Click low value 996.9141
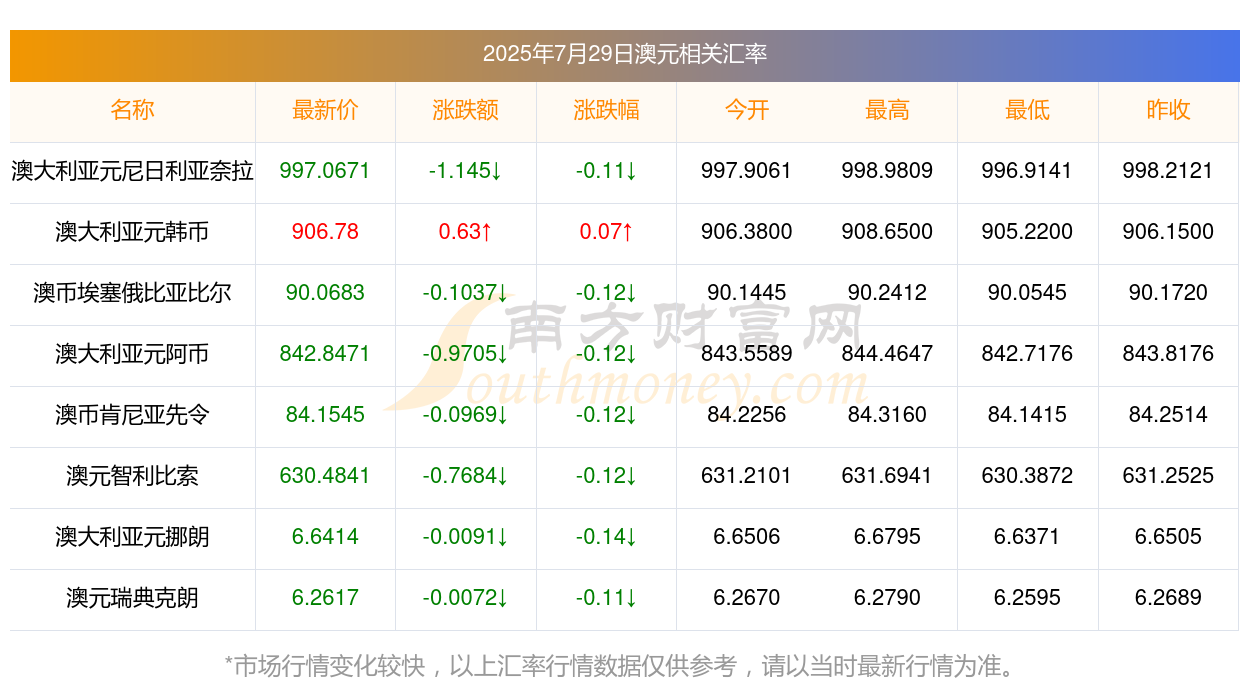 tap(1028, 171)
